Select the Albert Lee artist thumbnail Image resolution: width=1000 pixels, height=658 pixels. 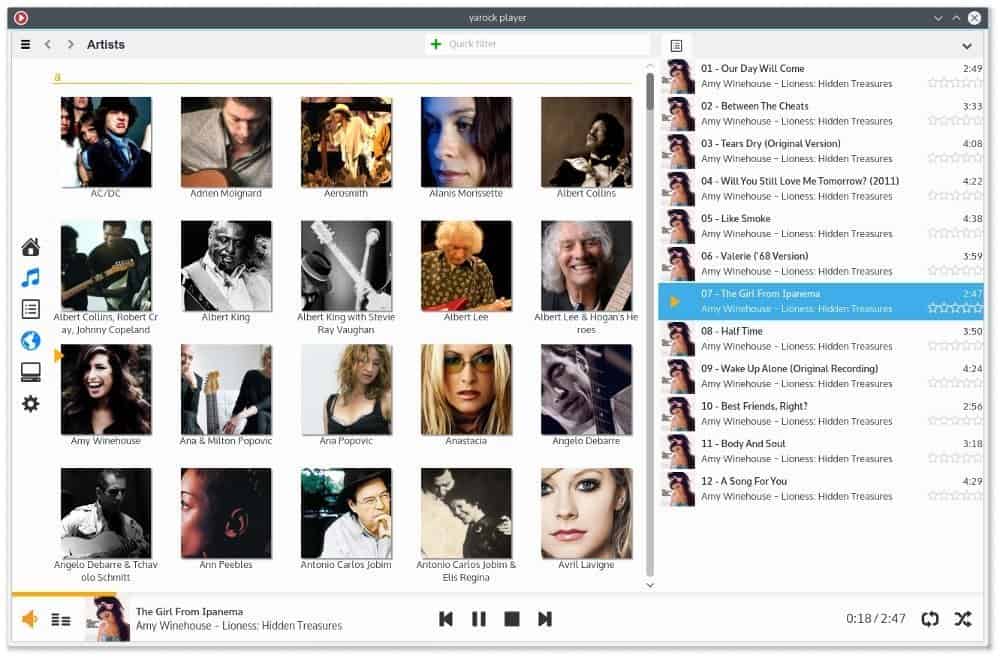click(x=466, y=266)
